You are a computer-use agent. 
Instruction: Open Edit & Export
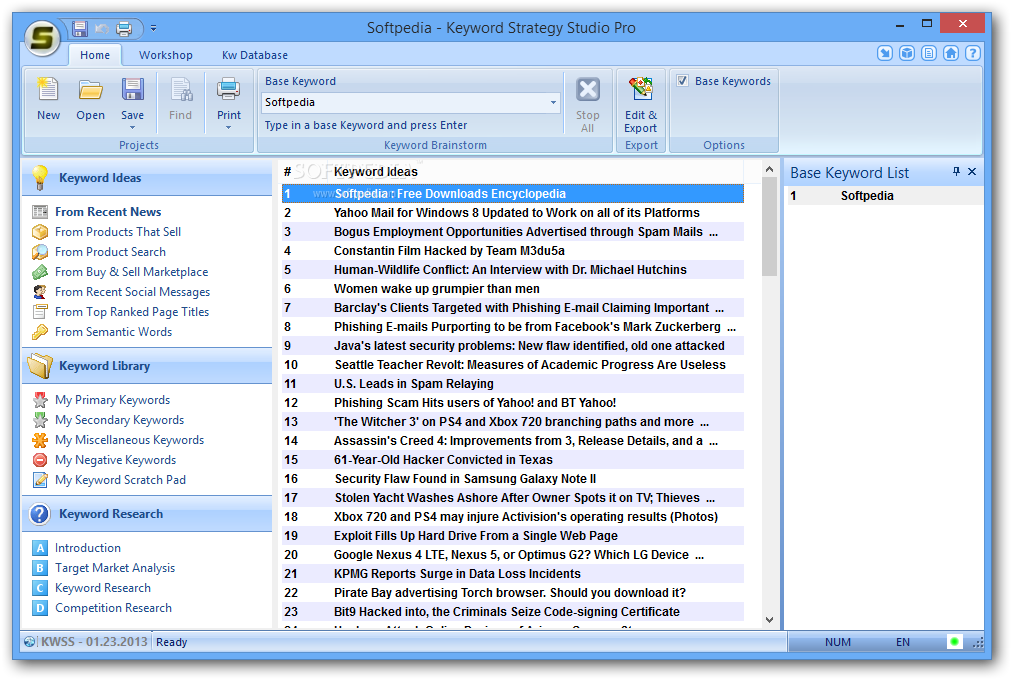(x=641, y=104)
